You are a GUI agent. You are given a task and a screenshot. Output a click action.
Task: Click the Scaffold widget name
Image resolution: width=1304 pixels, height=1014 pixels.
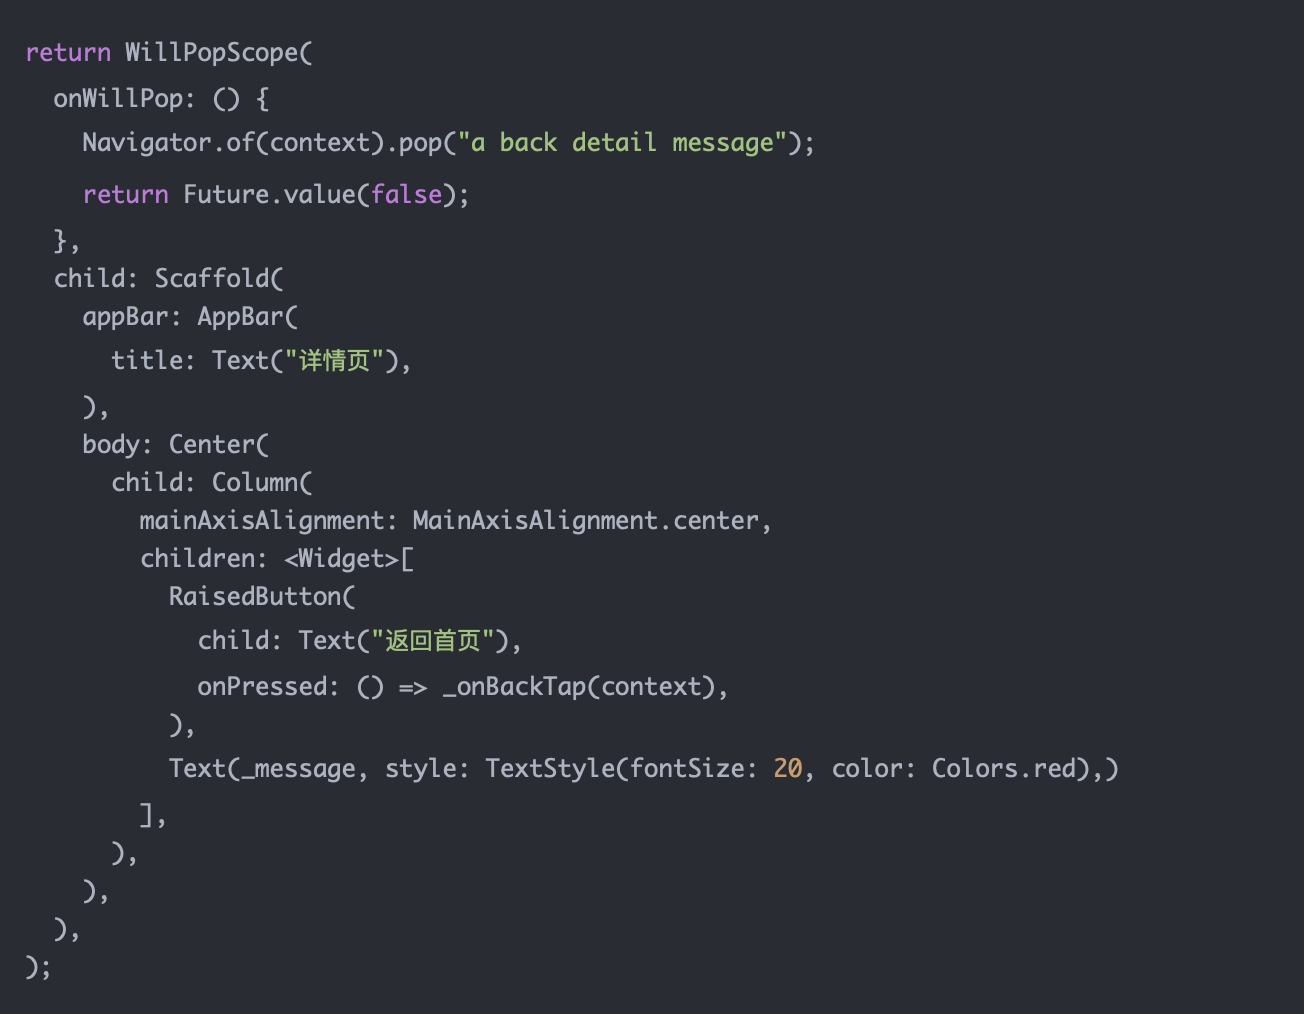point(212,278)
